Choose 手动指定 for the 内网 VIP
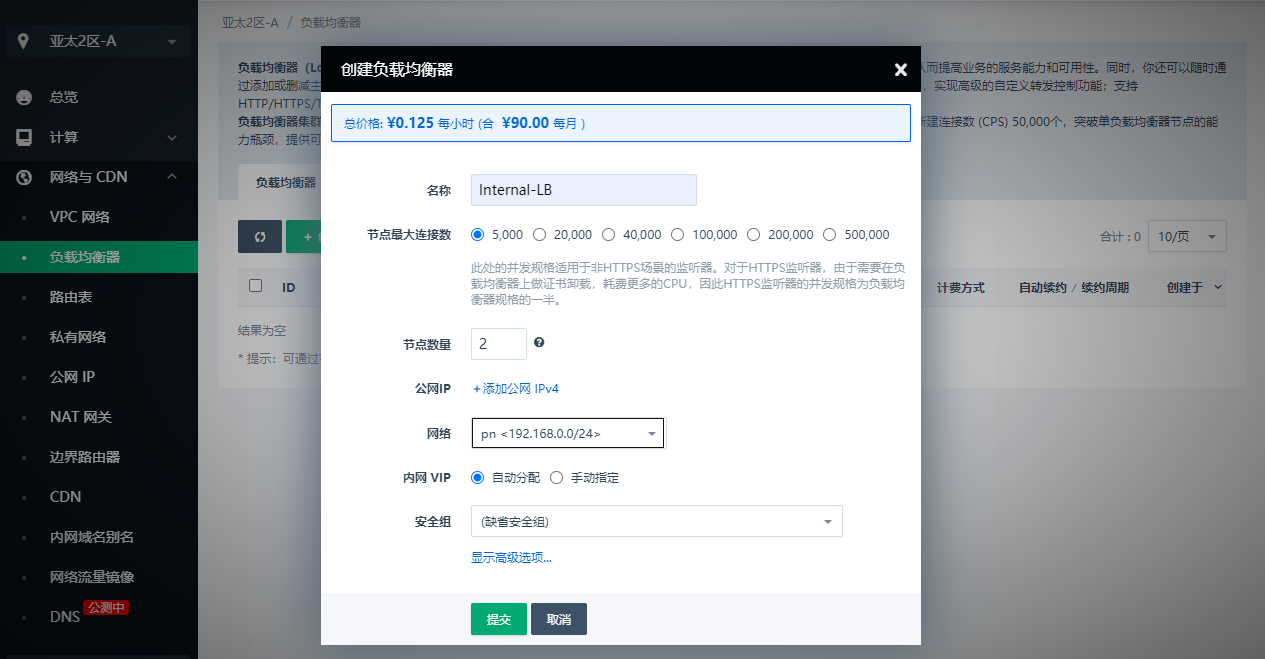 (556, 477)
